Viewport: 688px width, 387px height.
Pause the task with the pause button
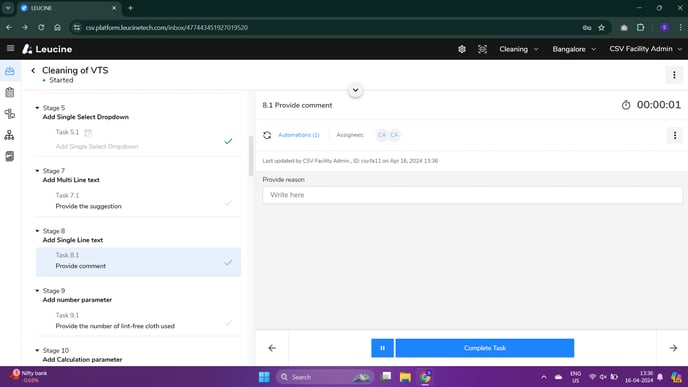(382, 348)
